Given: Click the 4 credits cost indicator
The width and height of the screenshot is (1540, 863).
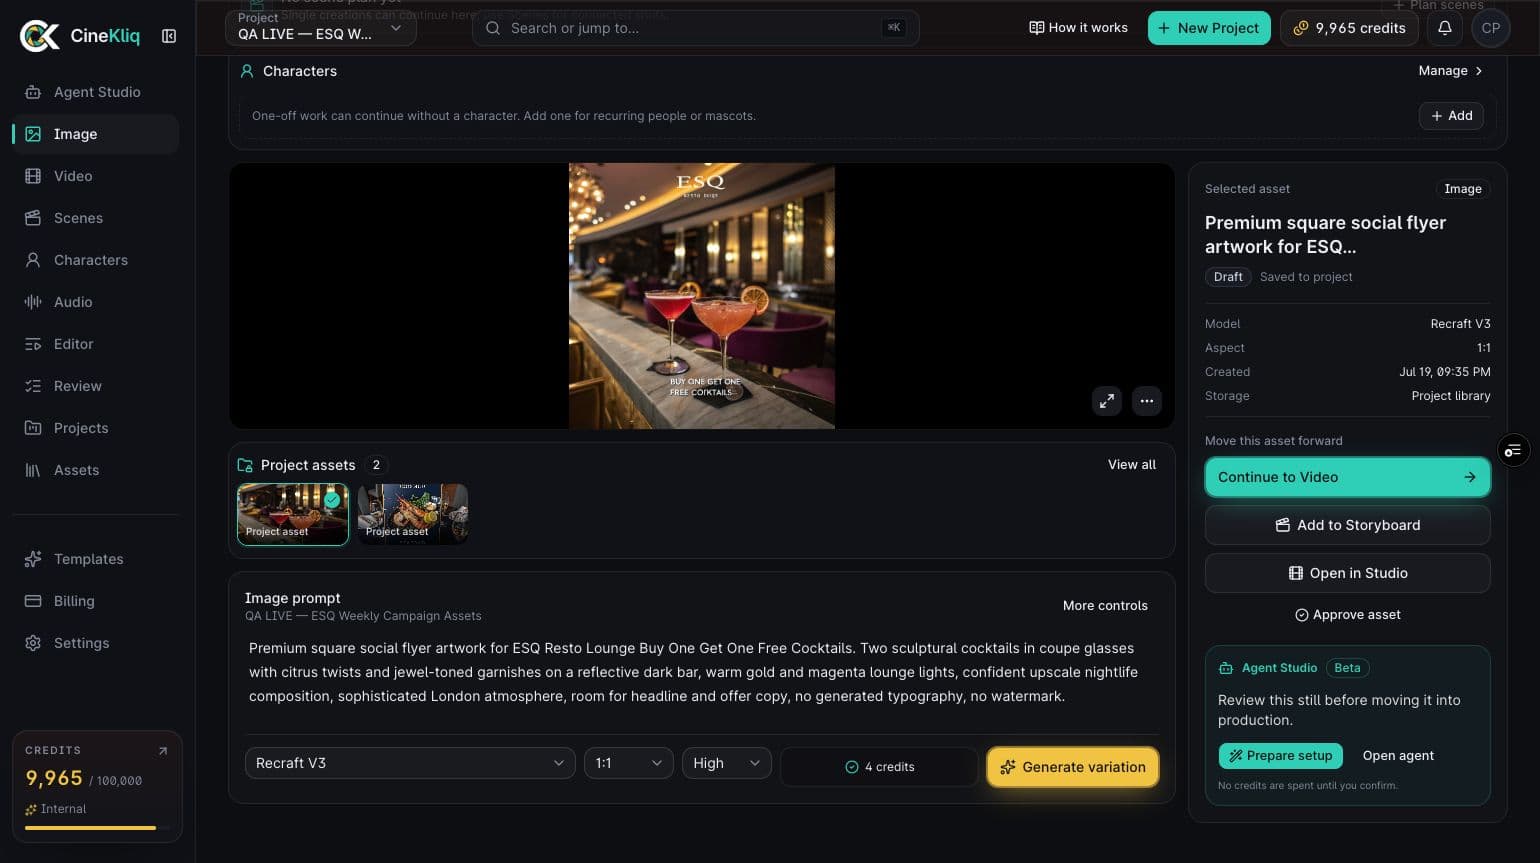Looking at the screenshot, I should coord(880,767).
